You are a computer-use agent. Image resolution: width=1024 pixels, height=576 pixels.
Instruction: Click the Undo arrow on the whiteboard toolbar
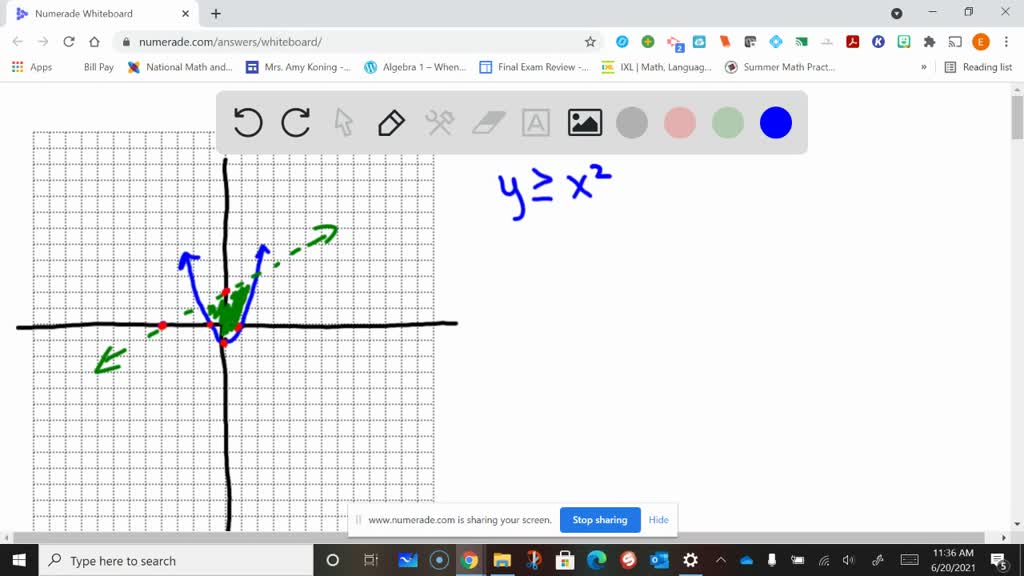pos(247,122)
